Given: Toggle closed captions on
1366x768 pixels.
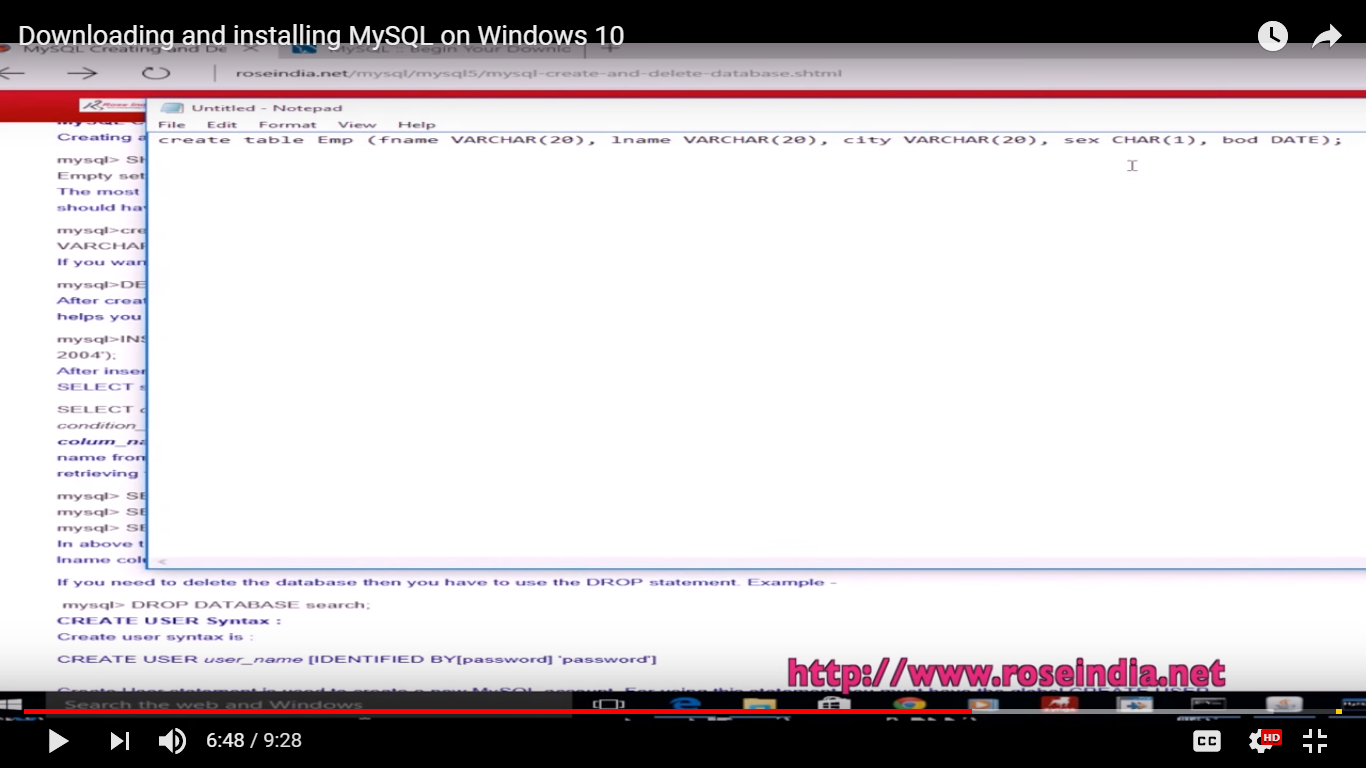Looking at the screenshot, I should (1207, 741).
